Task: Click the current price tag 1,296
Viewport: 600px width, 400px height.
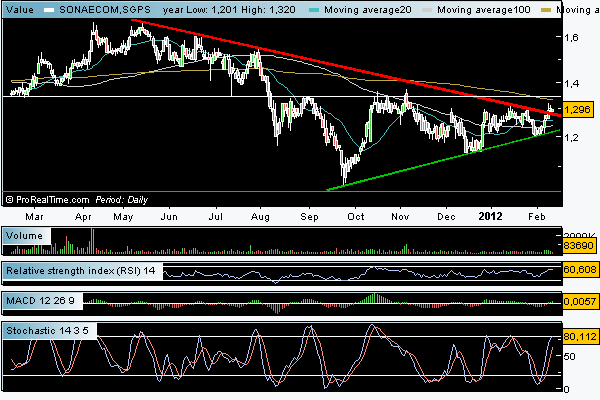Action: [x=578, y=109]
